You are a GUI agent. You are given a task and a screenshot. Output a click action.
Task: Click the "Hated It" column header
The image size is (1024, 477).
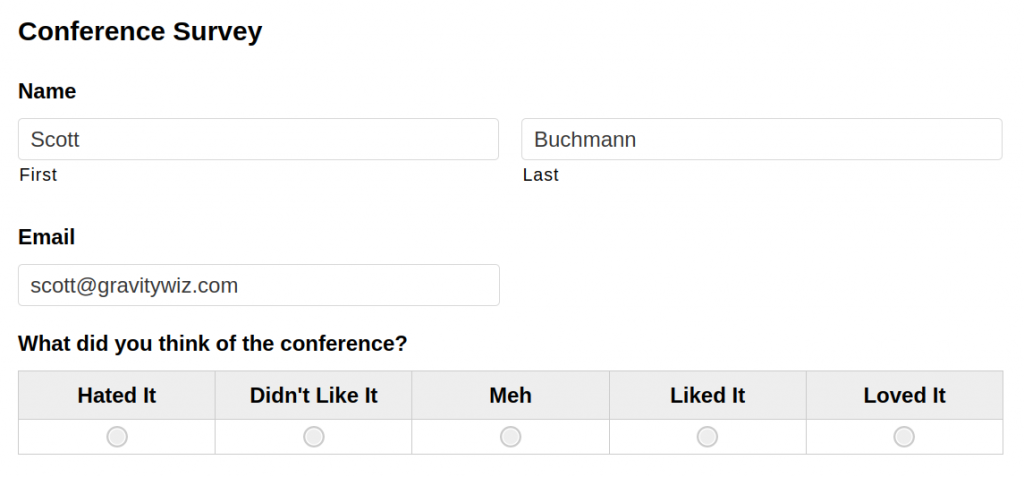point(117,396)
